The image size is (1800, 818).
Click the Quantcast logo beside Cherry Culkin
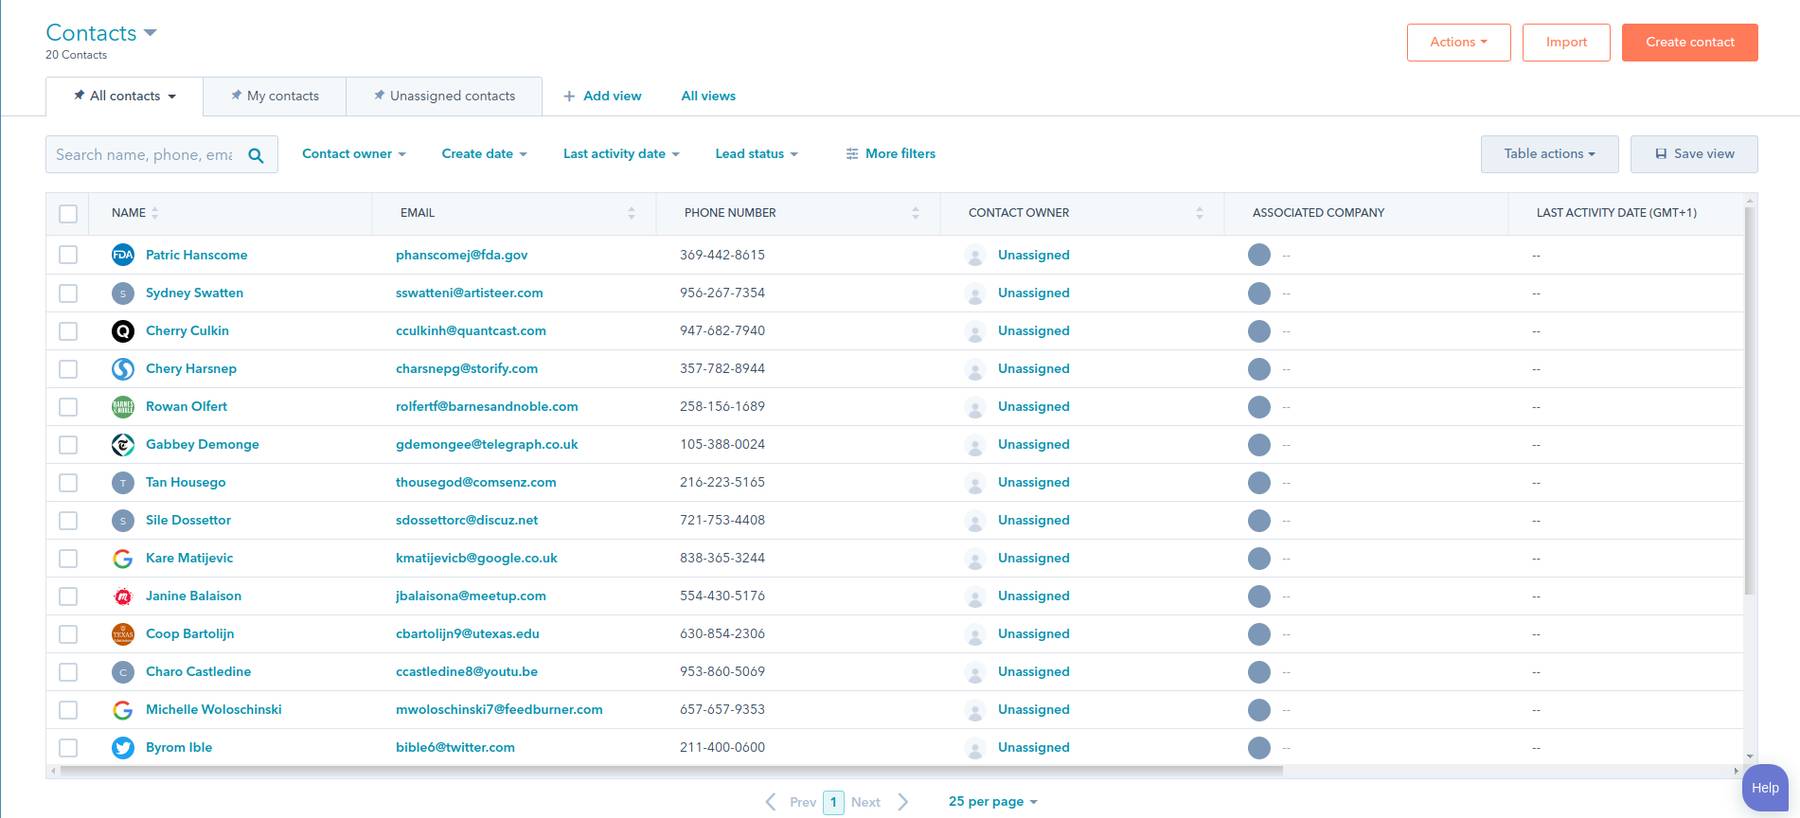coord(123,331)
